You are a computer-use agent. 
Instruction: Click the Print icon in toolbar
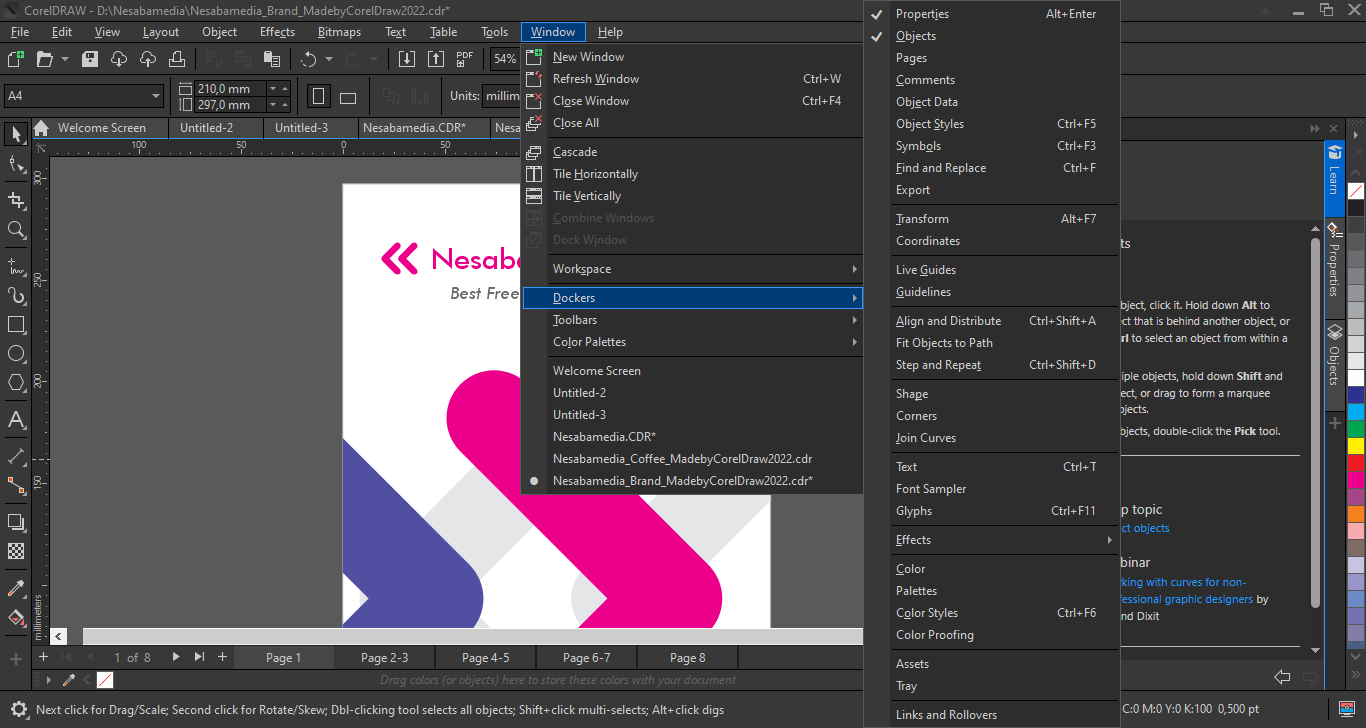pos(176,59)
